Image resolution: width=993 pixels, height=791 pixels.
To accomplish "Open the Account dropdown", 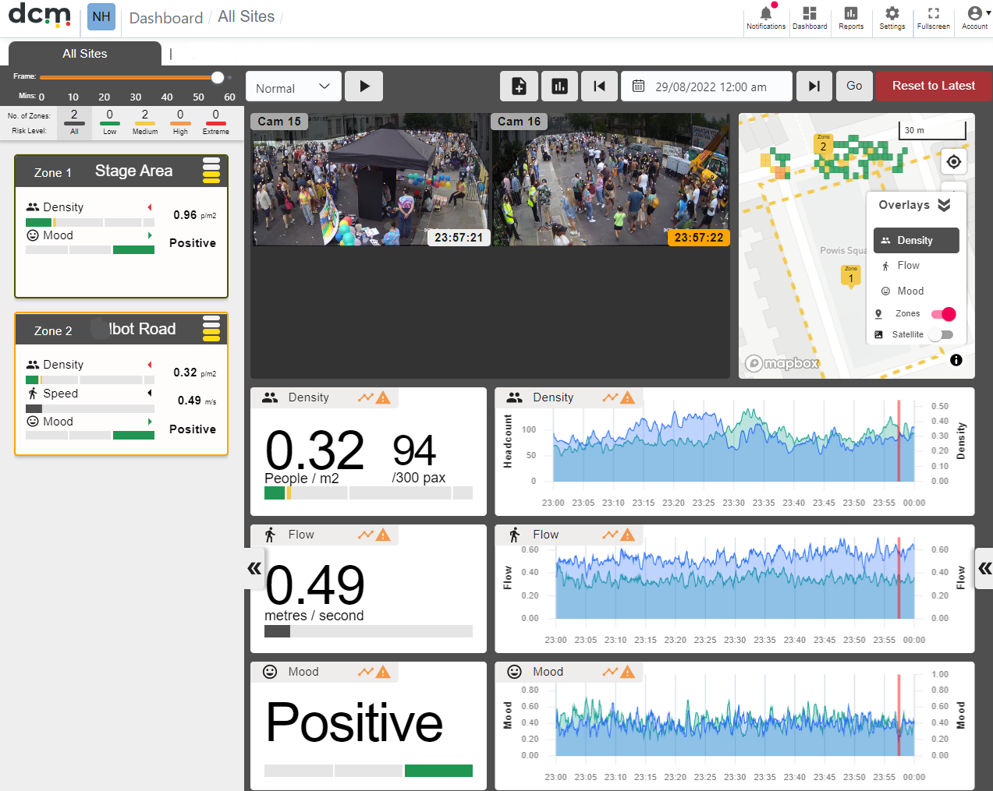I will [x=976, y=18].
